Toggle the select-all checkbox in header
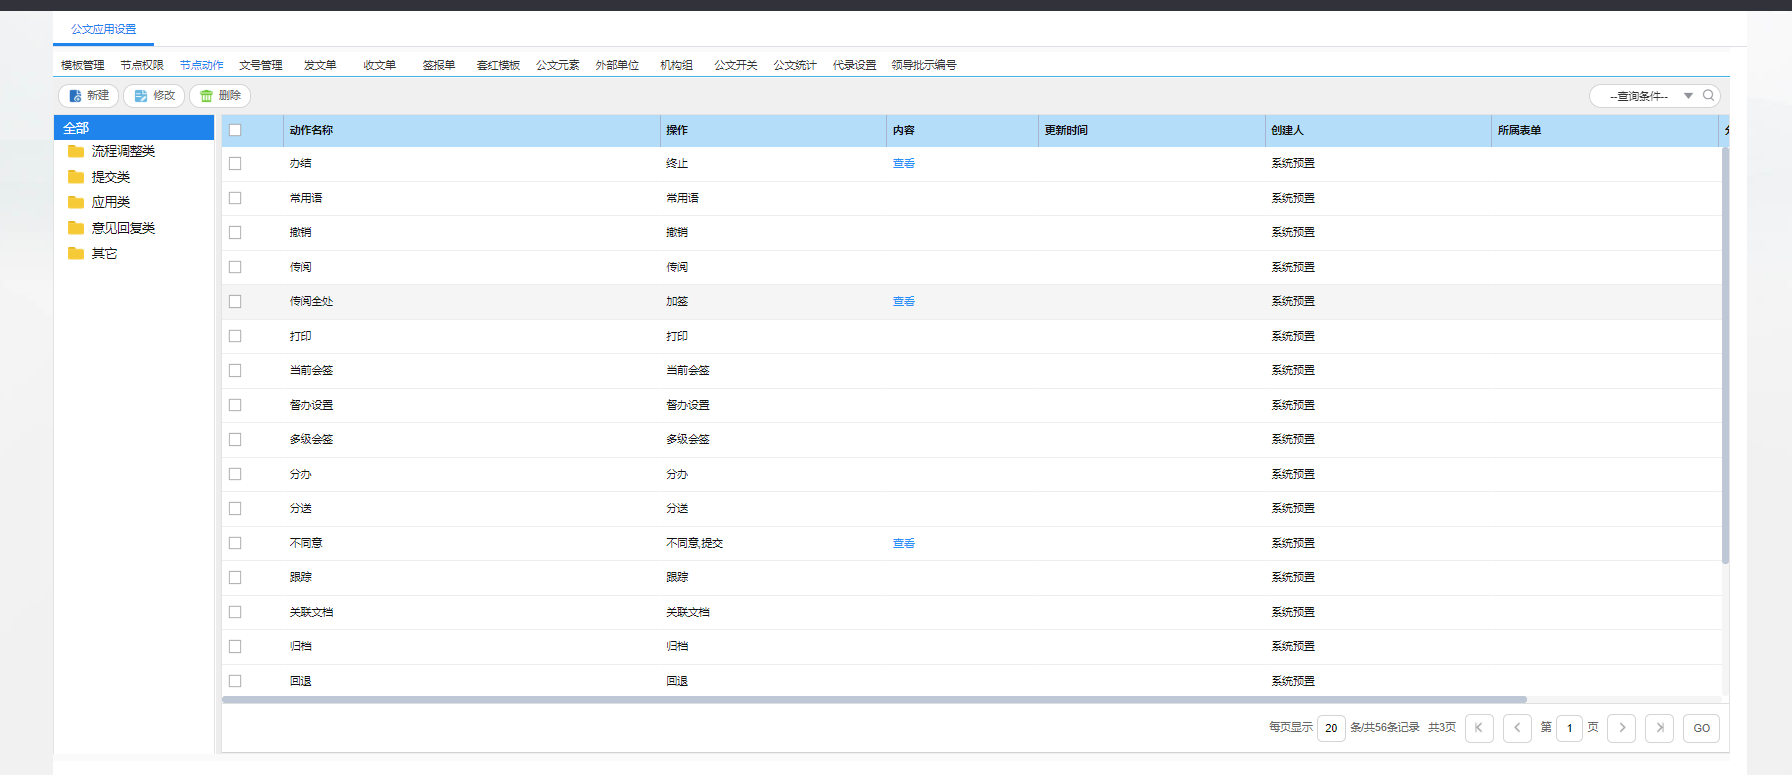This screenshot has height=775, width=1792. coord(235,130)
